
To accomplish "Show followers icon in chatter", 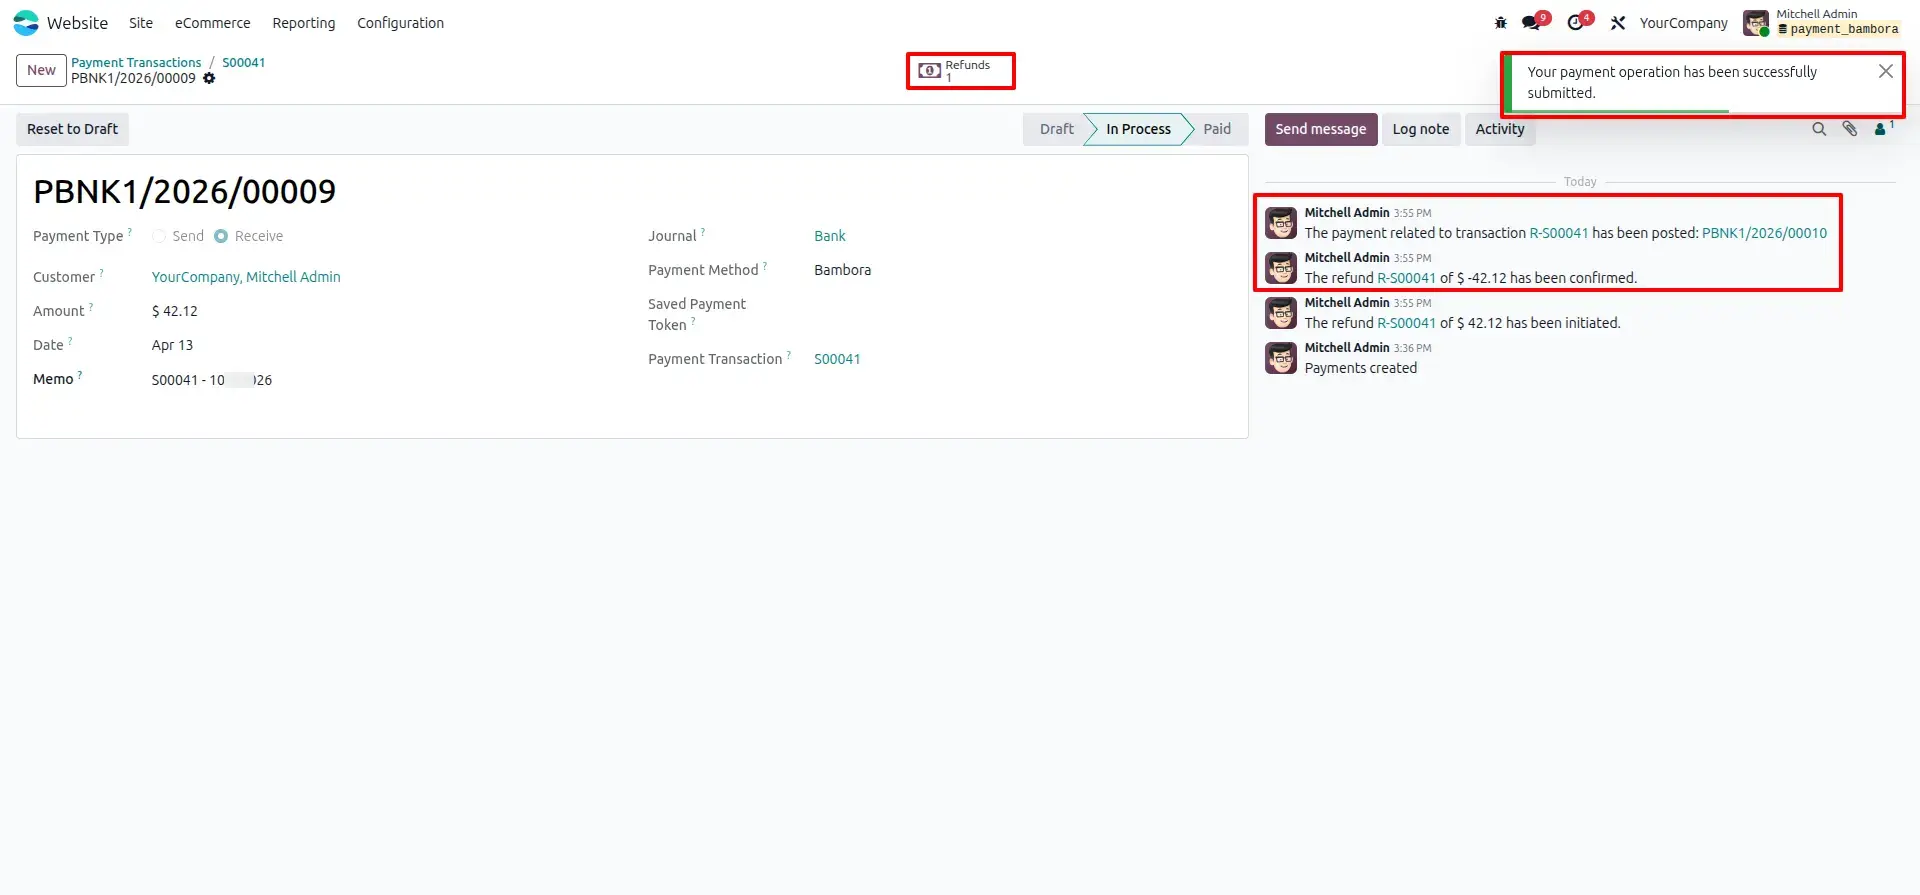I will coord(1880,129).
